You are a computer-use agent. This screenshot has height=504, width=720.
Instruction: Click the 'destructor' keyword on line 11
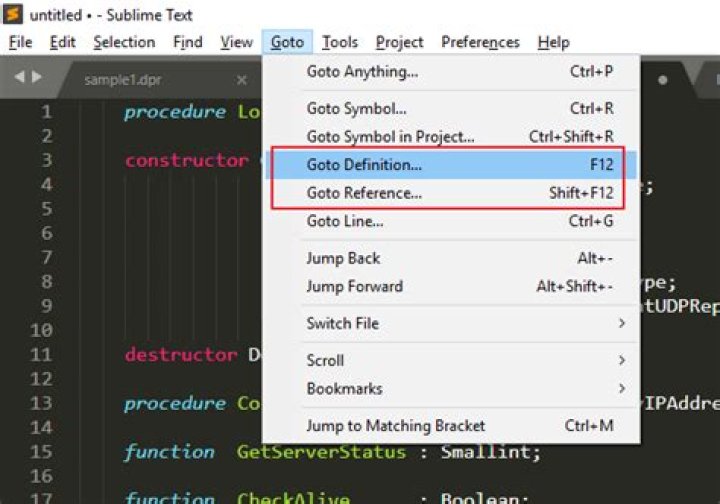(181, 354)
